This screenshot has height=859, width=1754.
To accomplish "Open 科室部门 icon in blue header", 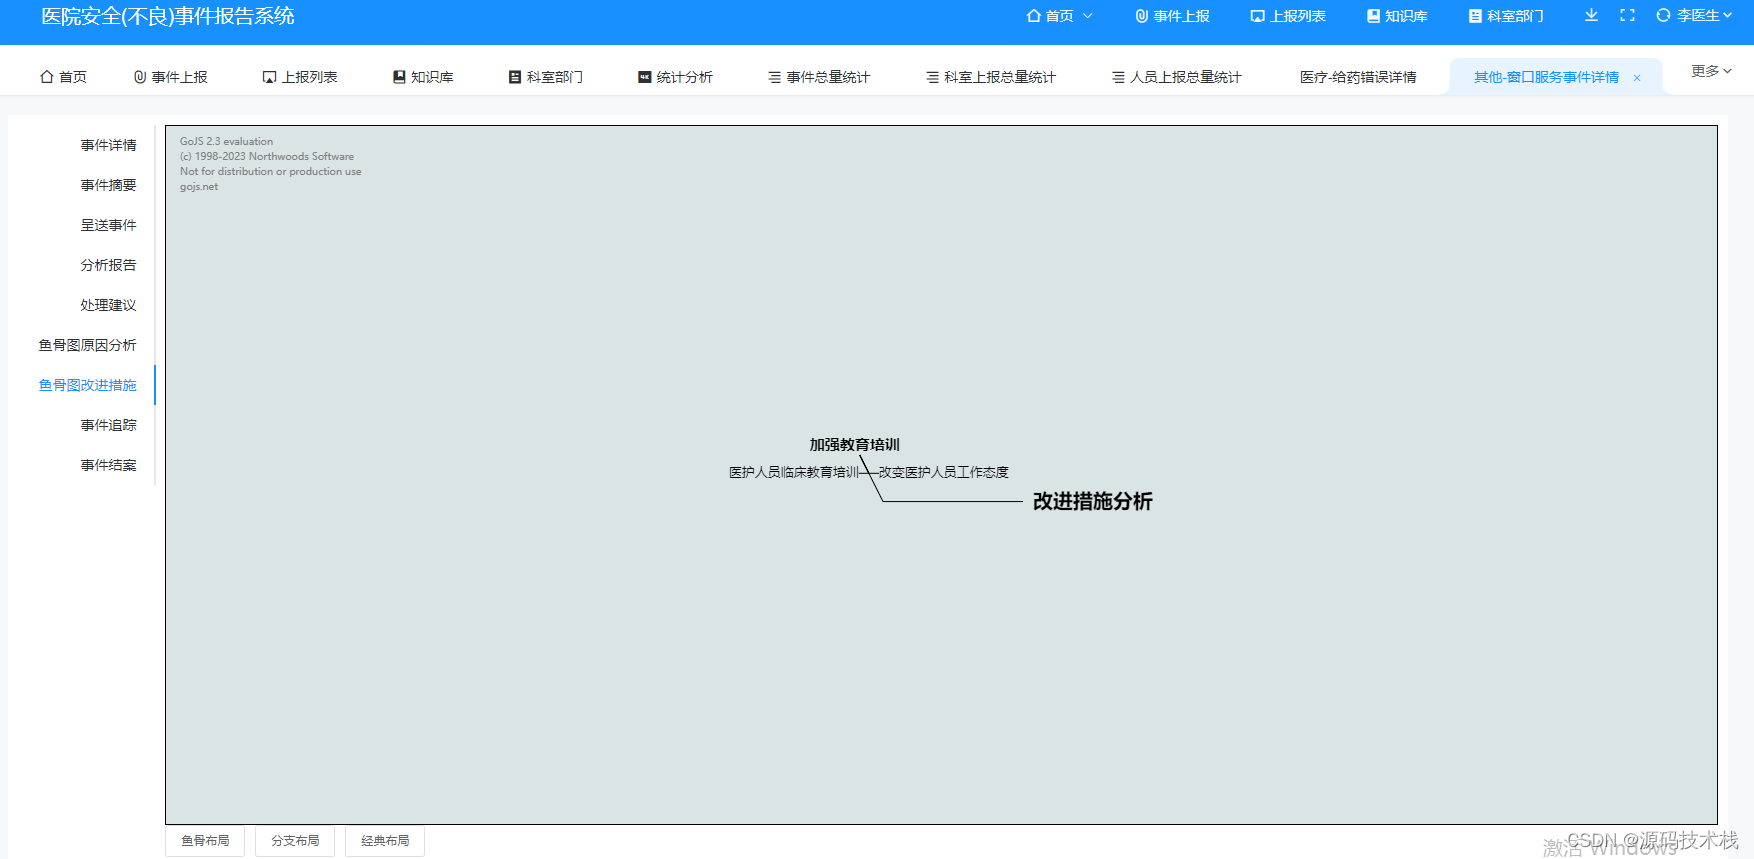I will coord(1475,16).
